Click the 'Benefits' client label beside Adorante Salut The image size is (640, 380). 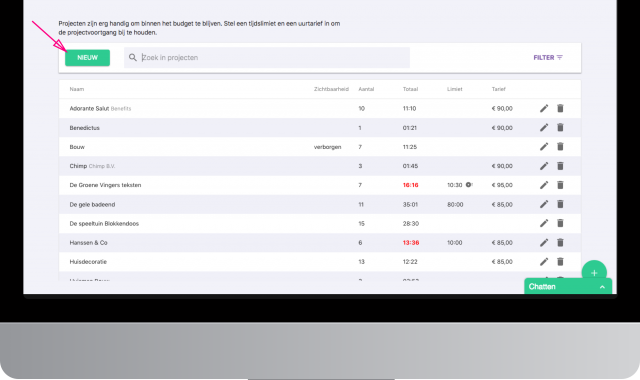(121, 109)
